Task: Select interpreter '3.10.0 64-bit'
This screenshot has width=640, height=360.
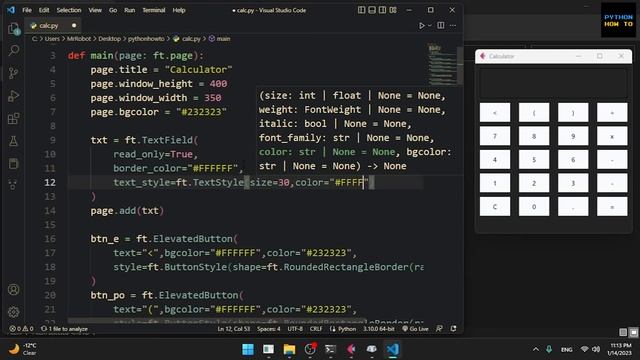Action: pyautogui.click(x=379, y=329)
